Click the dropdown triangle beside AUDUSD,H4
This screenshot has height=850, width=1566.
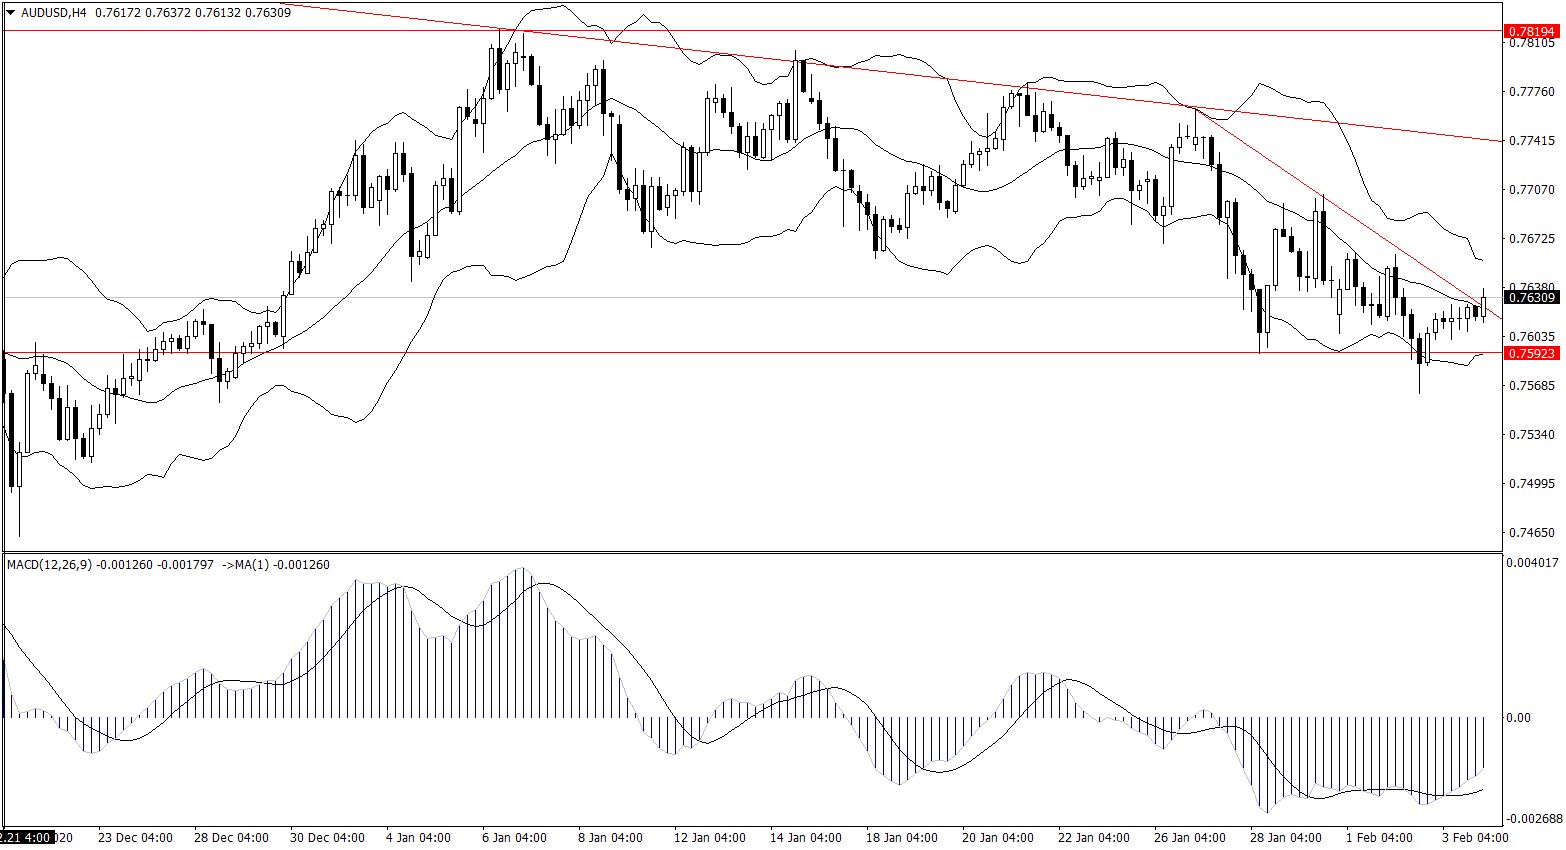[11, 13]
